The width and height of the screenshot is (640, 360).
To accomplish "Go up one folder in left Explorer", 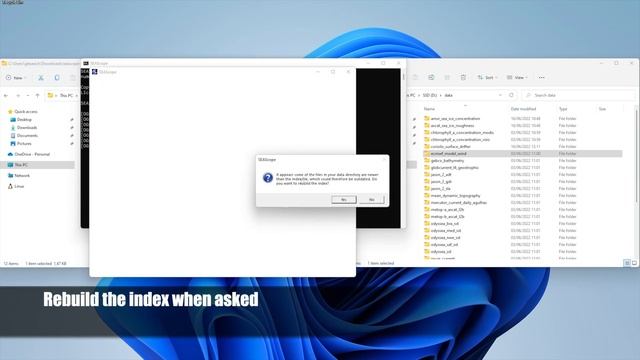I will (x=38, y=96).
